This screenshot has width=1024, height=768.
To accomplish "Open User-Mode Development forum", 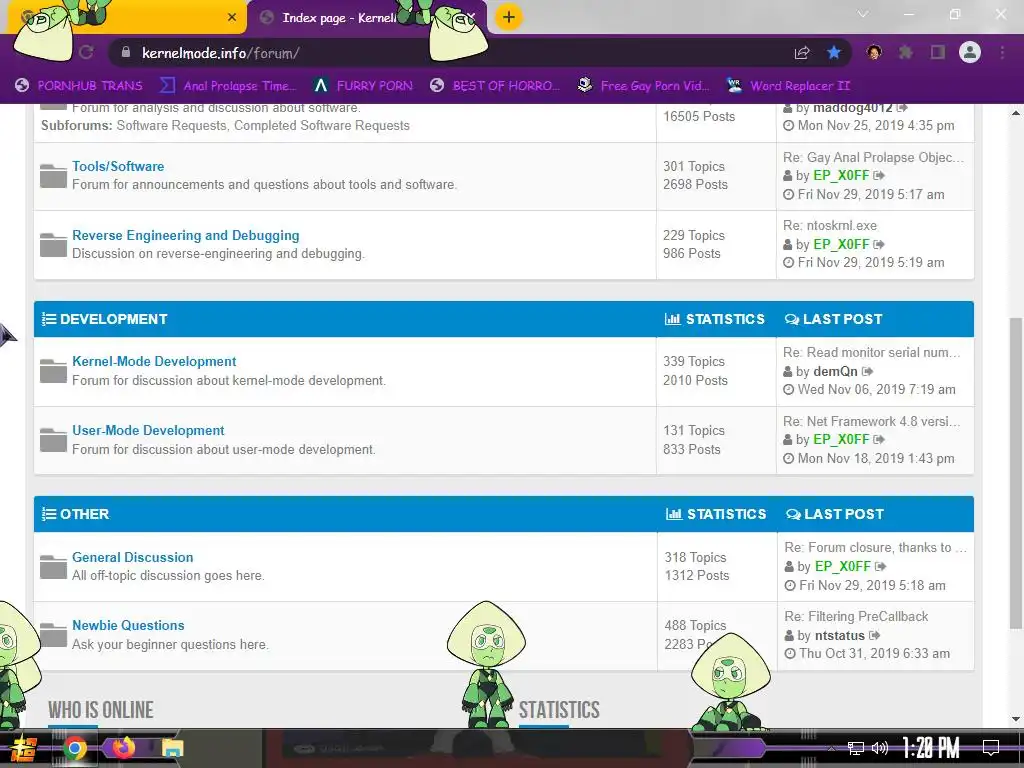I will 148,430.
